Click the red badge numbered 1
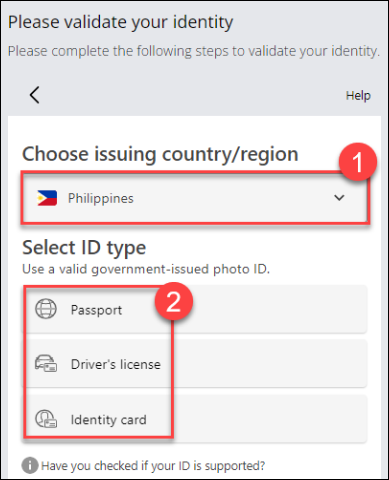Viewport: 389px width, 480px height. pyautogui.click(x=358, y=162)
